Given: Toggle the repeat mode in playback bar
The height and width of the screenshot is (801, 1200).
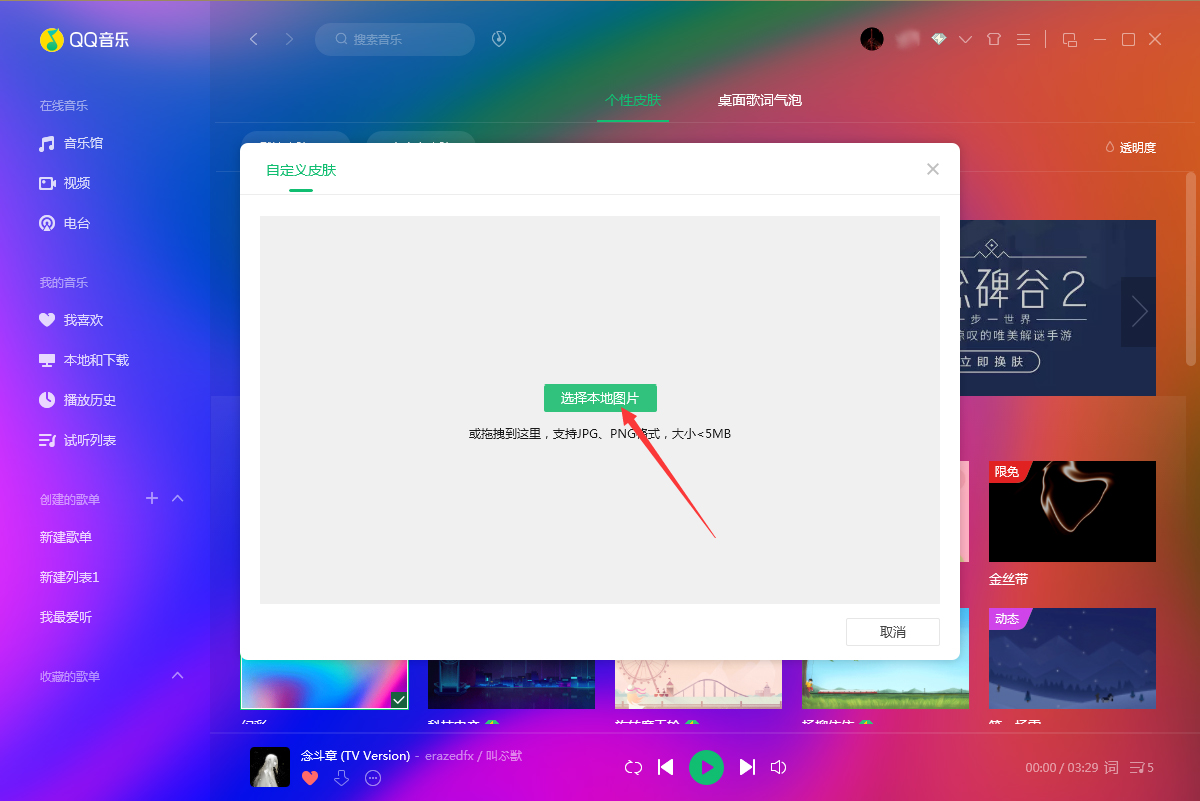Looking at the screenshot, I should [x=633, y=767].
